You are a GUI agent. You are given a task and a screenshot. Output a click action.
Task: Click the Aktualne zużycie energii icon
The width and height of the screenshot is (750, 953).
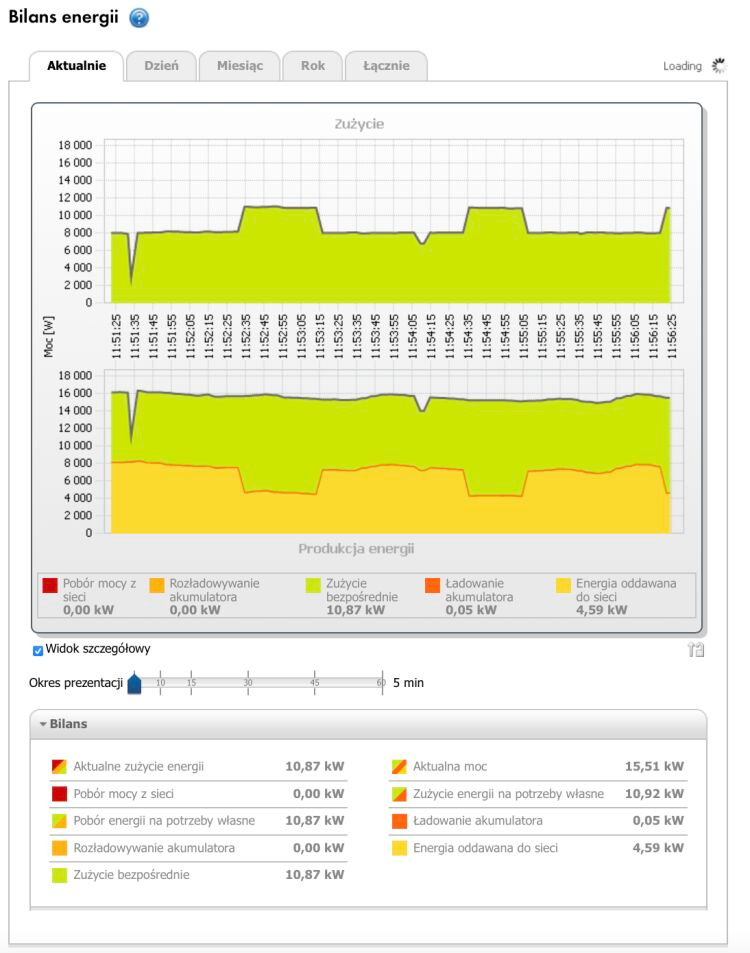tap(59, 767)
